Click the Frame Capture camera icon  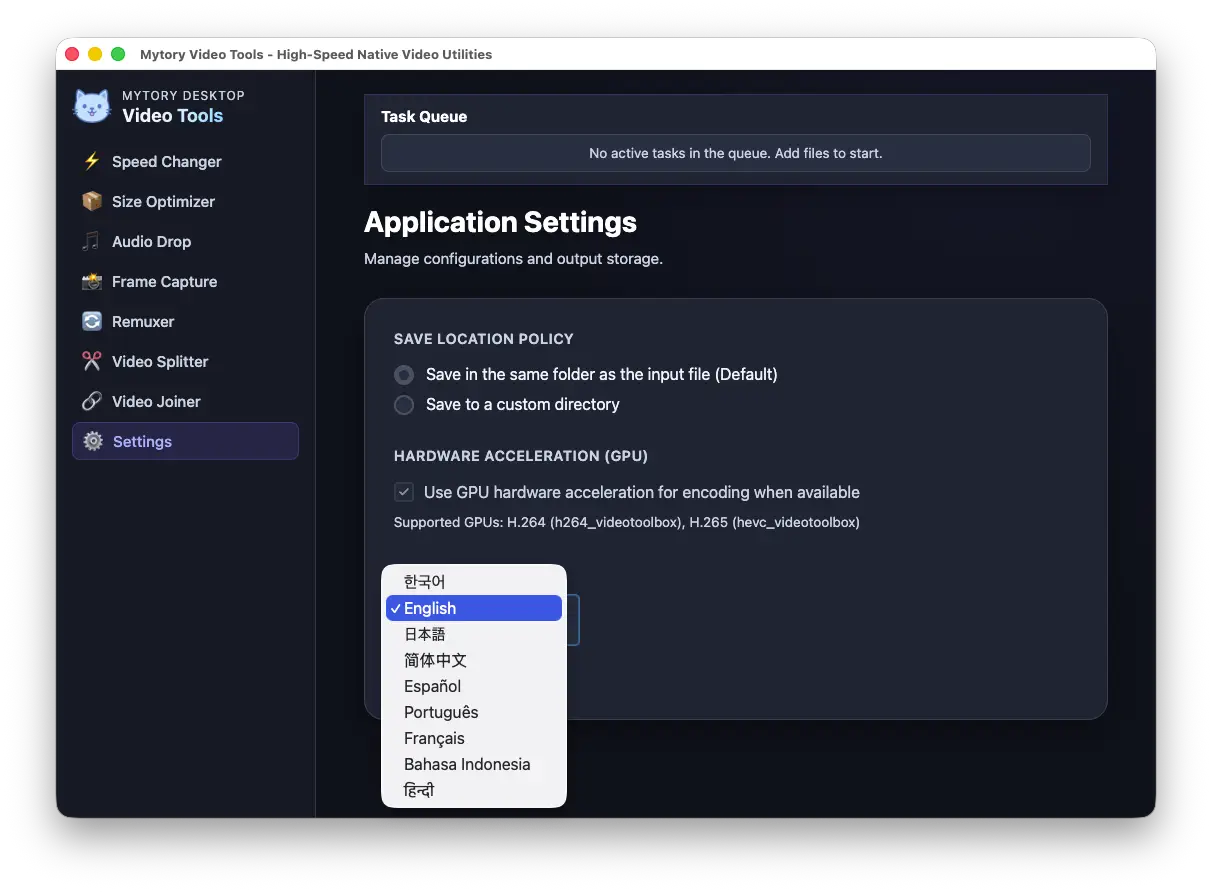point(92,282)
